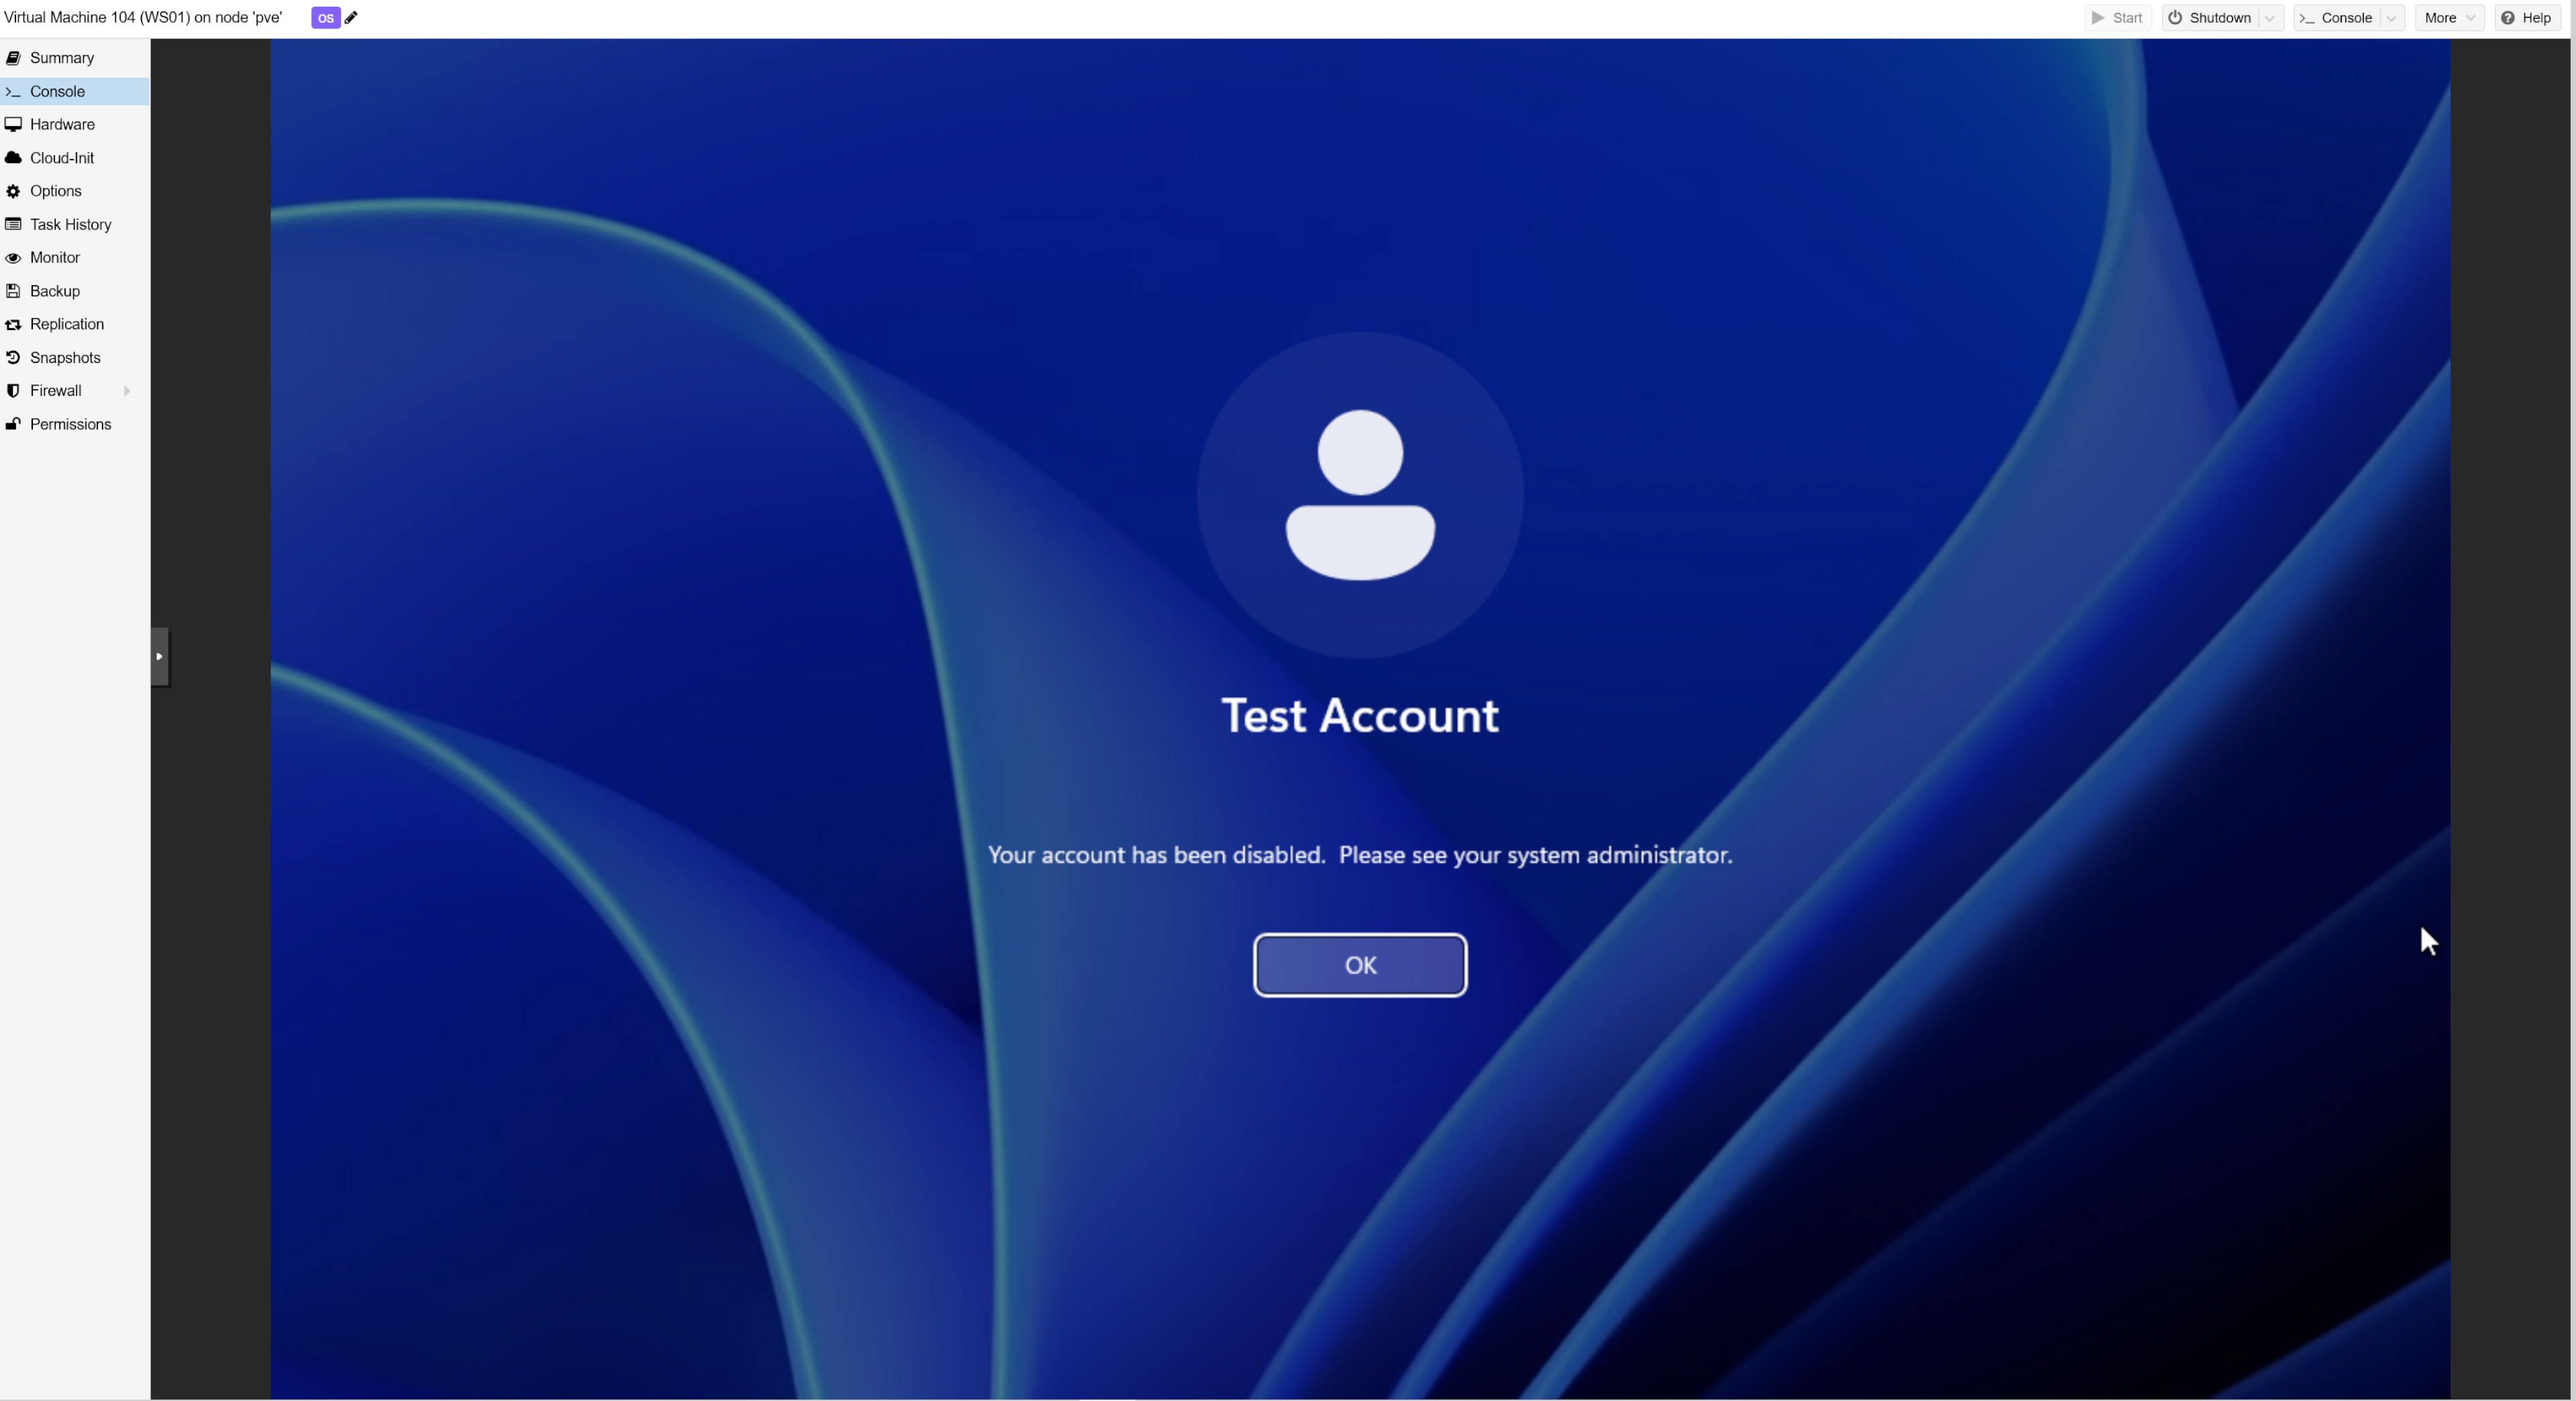The image size is (2576, 1401).
Task: Click the Backup floppy disk icon
Action: click(x=13, y=291)
